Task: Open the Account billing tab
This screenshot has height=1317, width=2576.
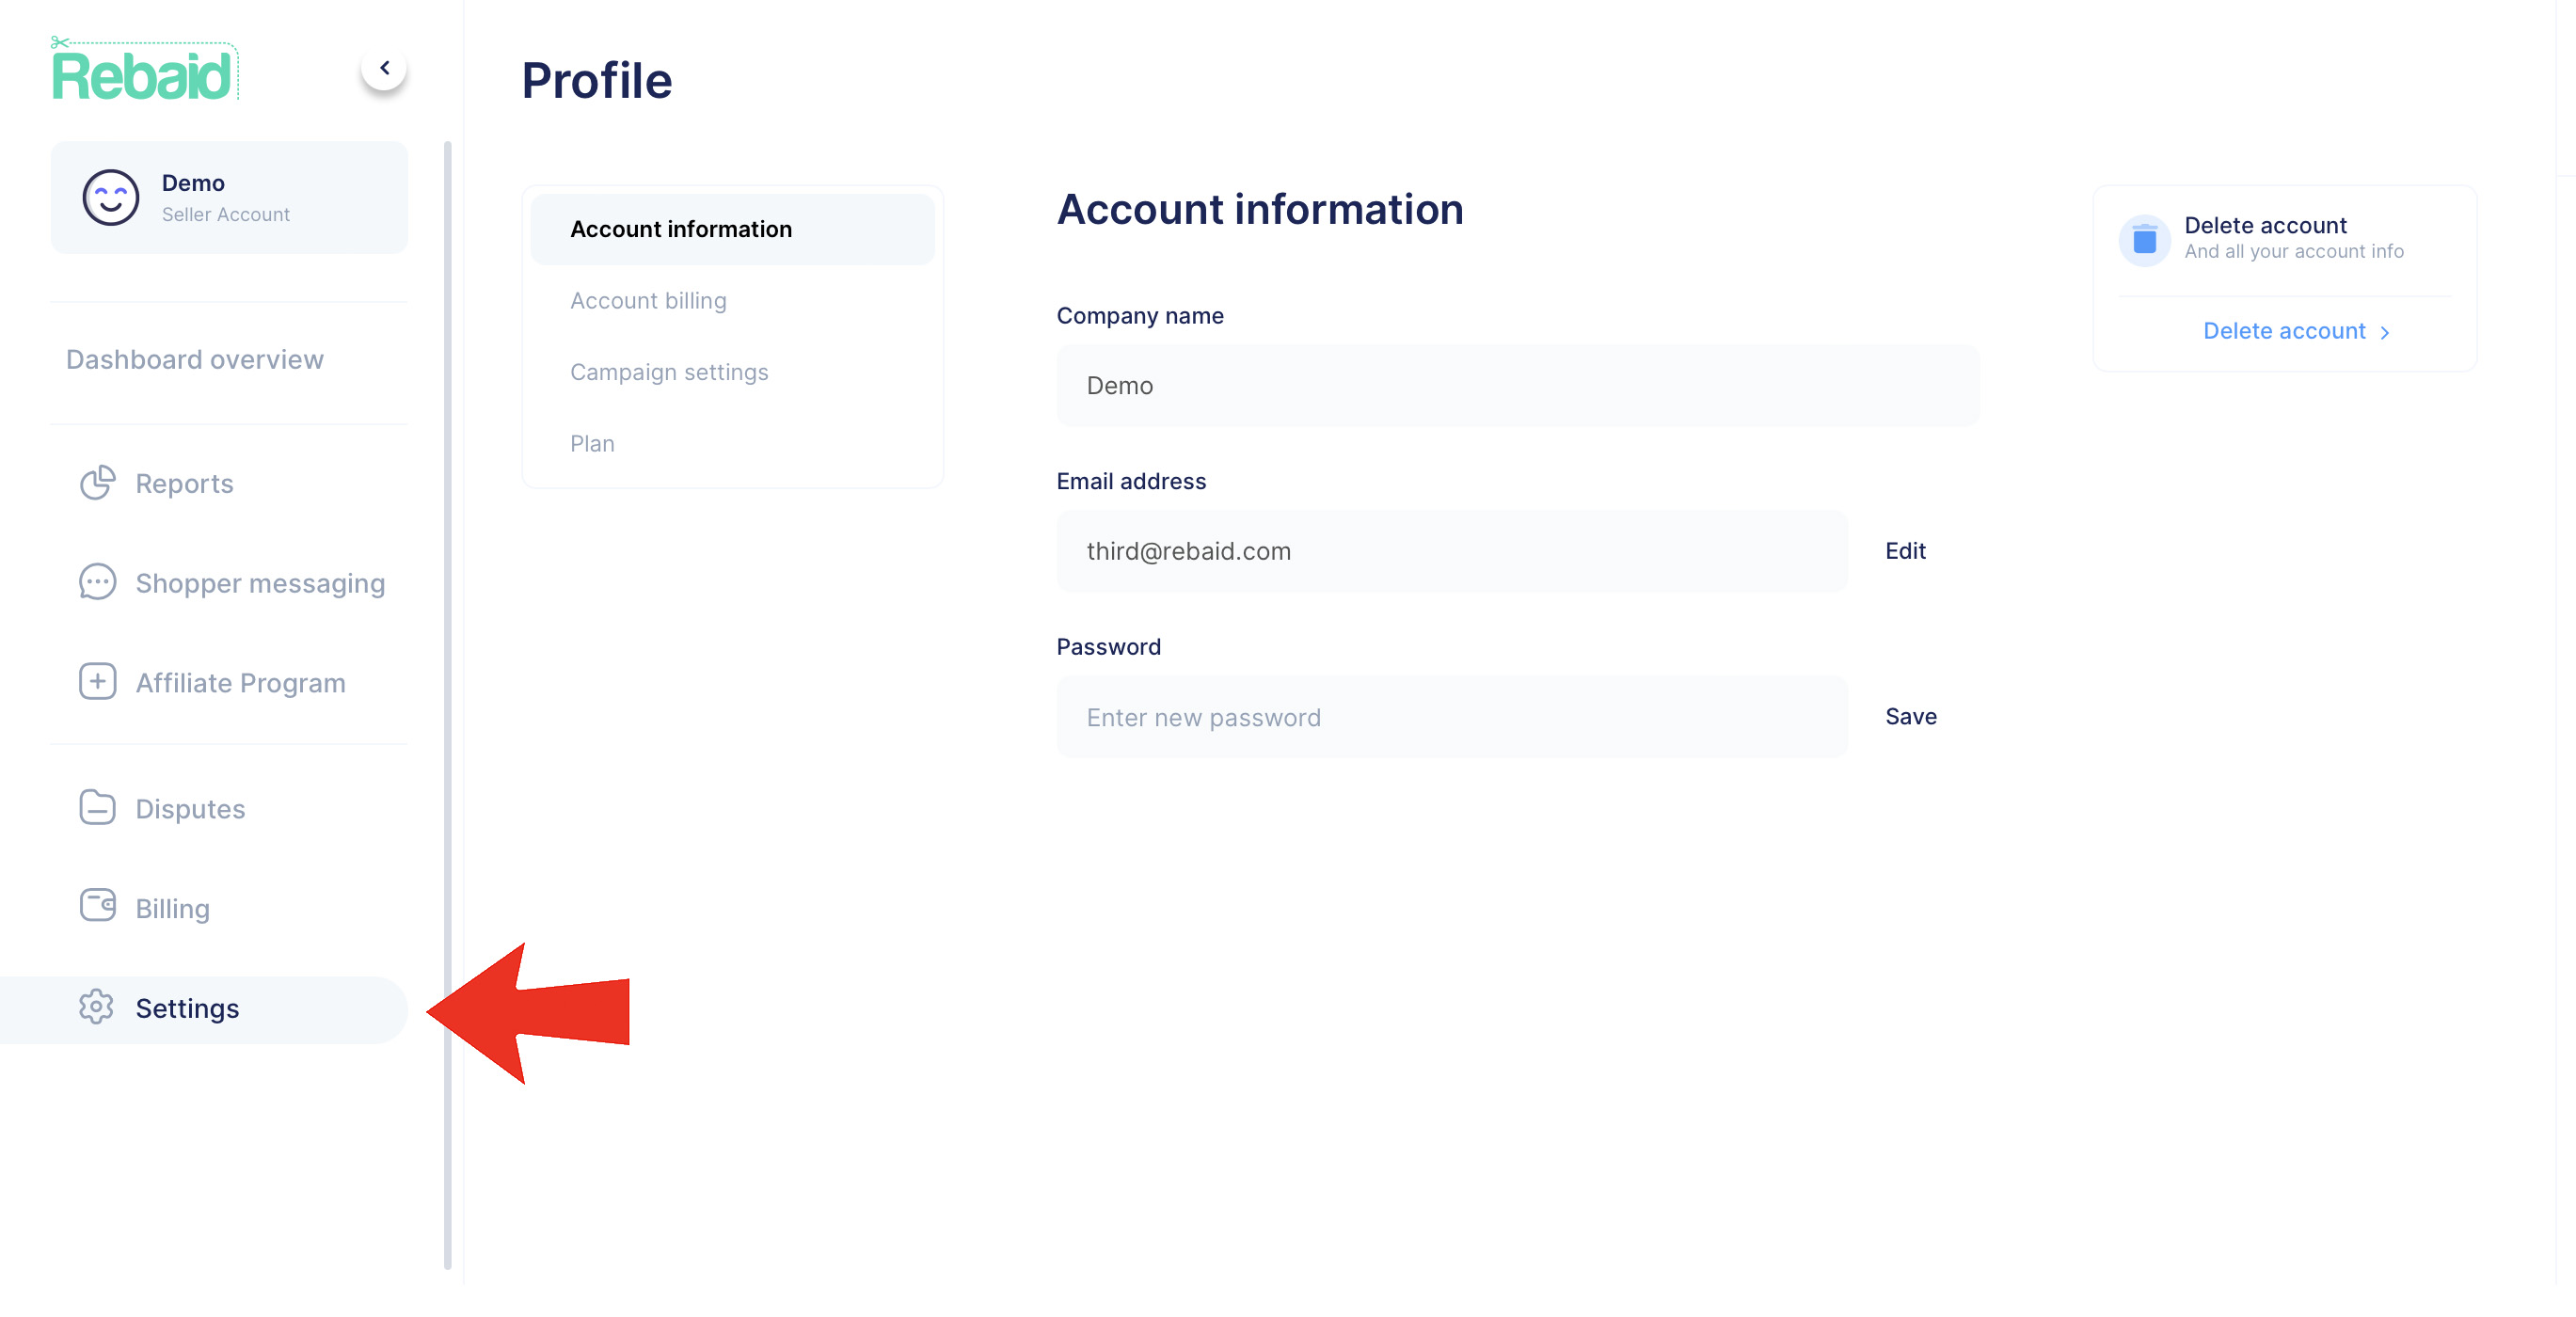Action: coord(648,301)
